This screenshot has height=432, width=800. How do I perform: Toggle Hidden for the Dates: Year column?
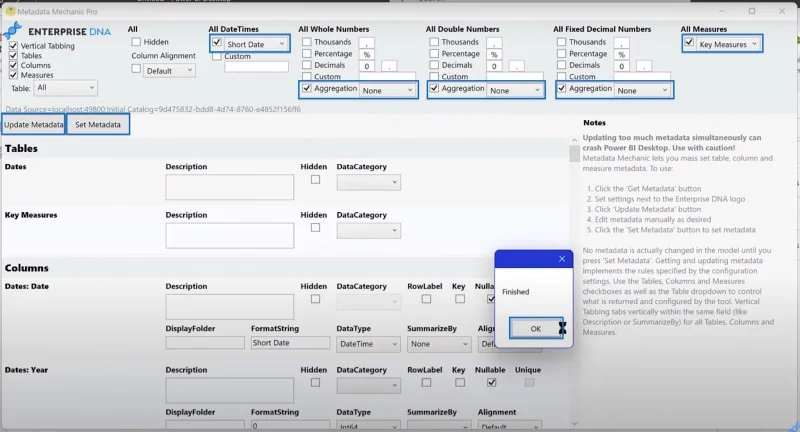(x=315, y=383)
